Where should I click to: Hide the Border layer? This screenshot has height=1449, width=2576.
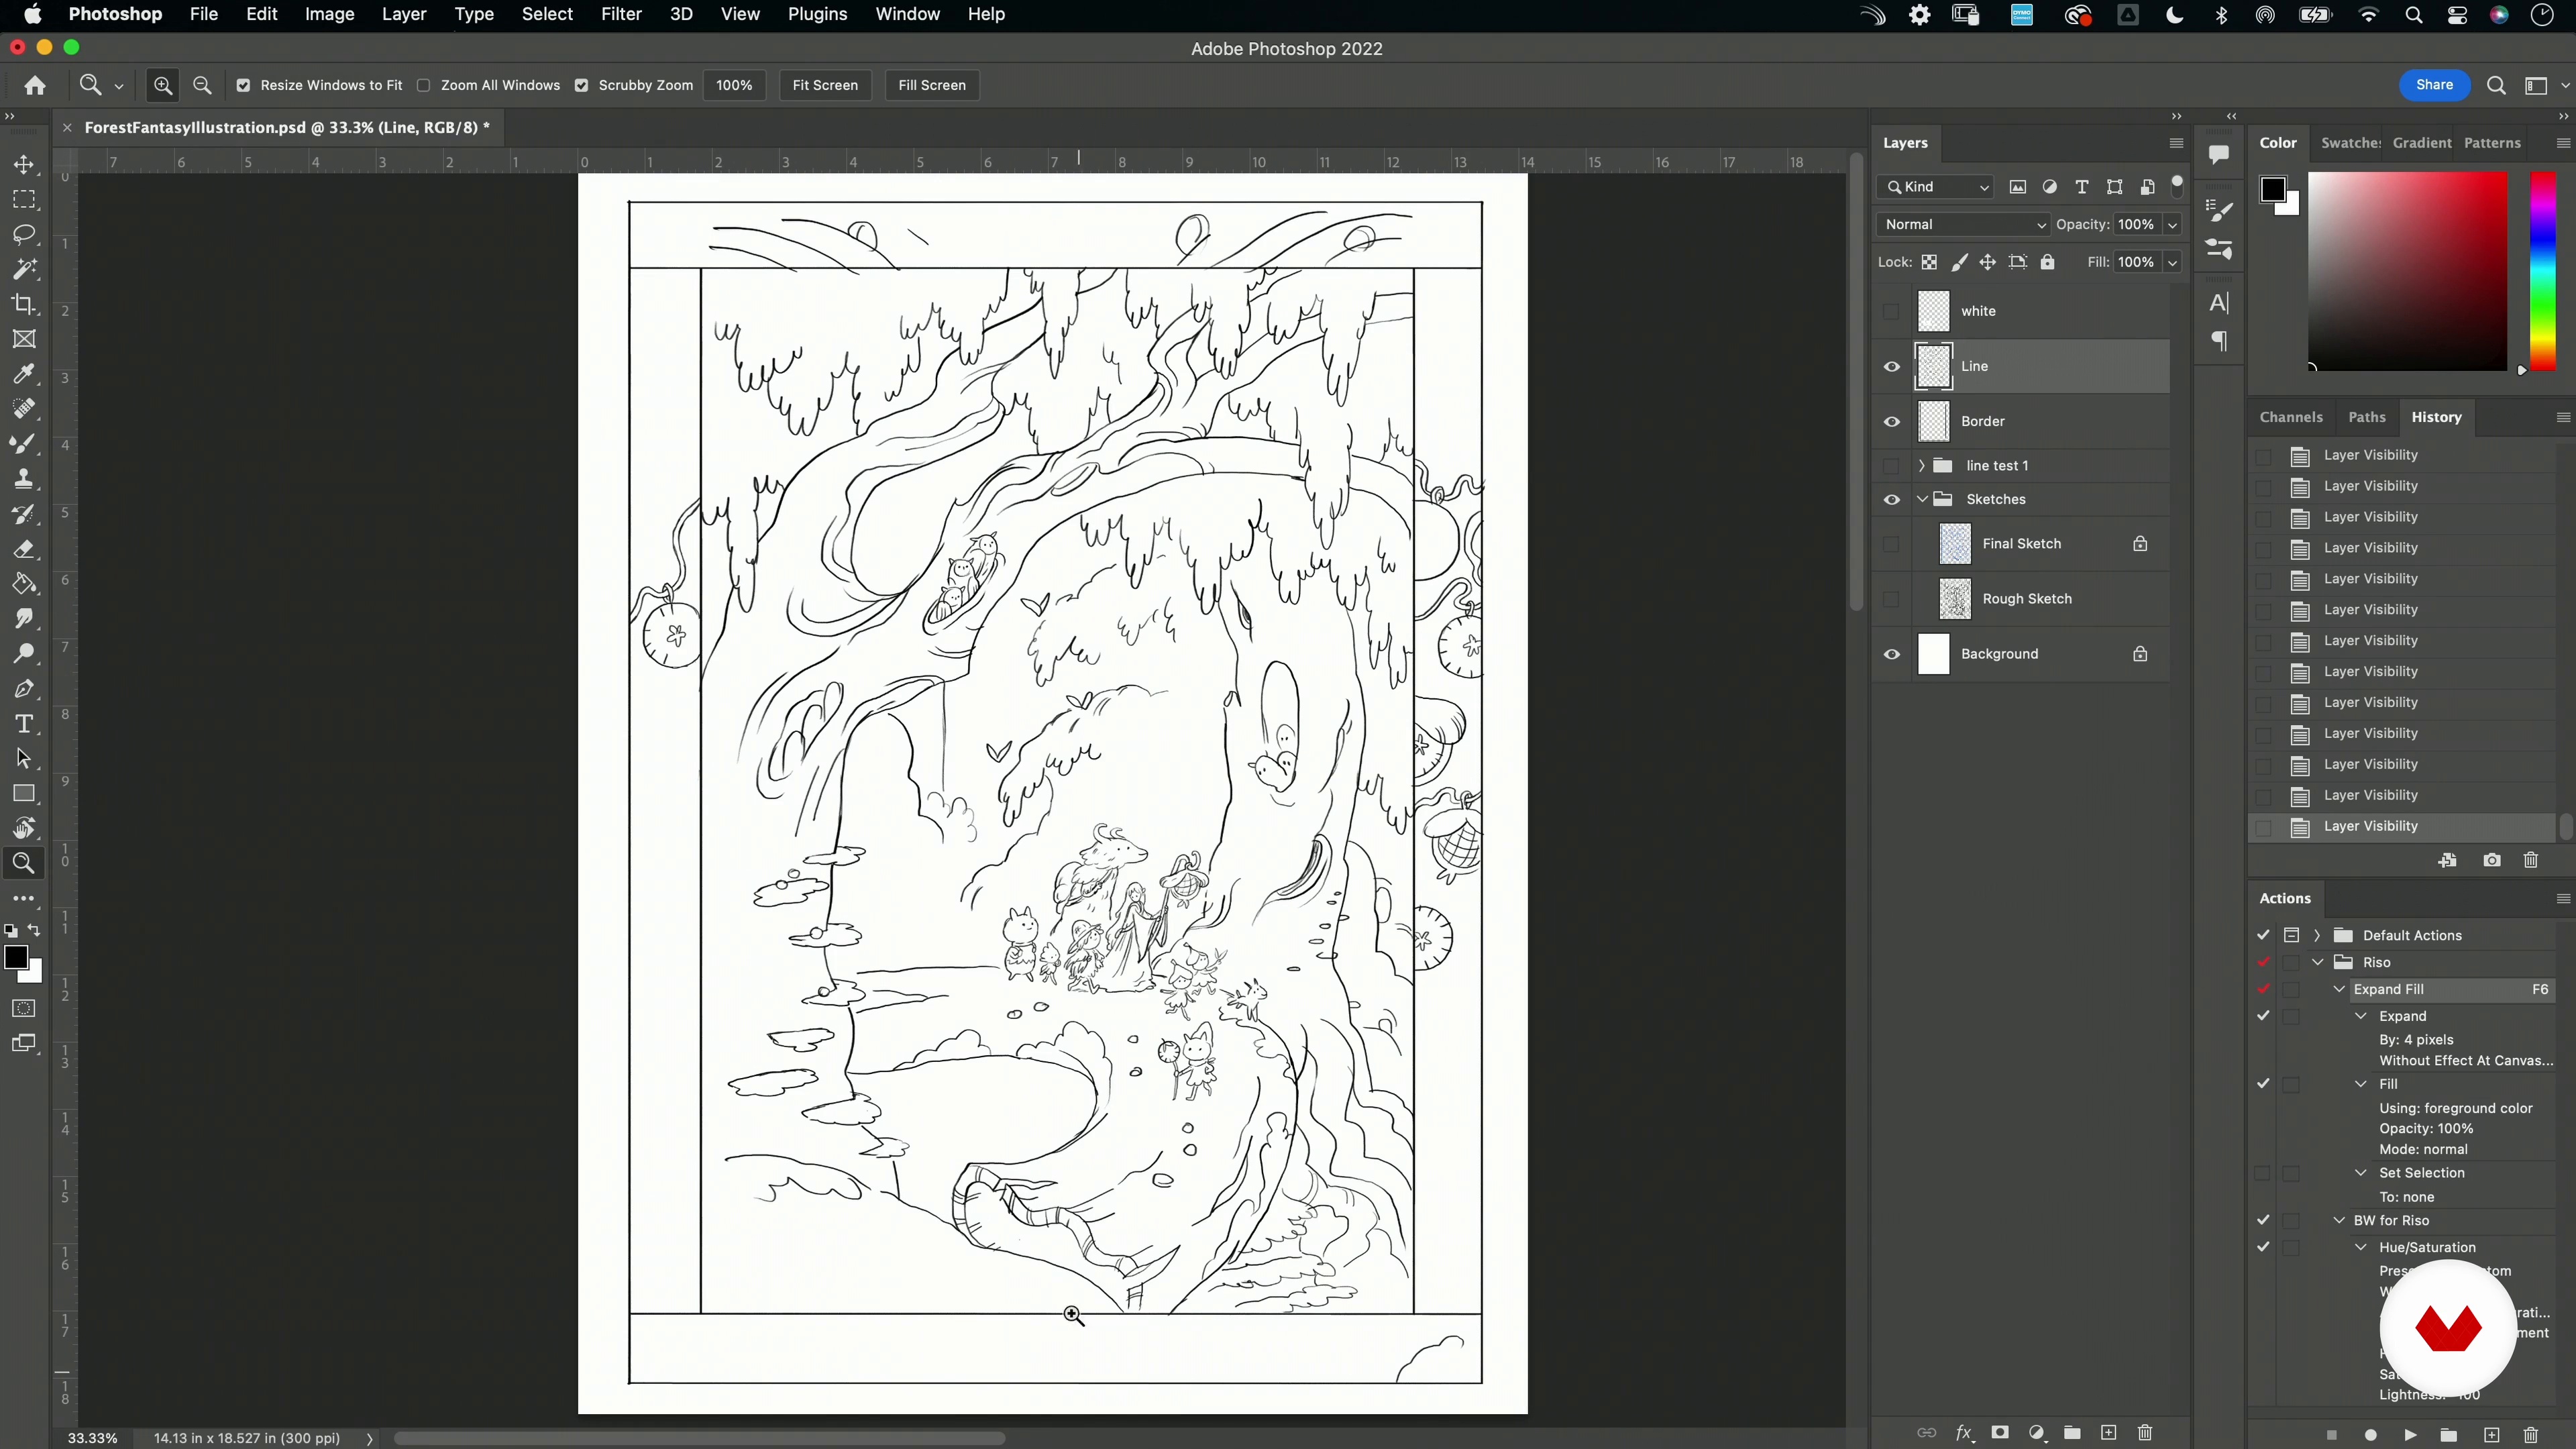[1891, 421]
